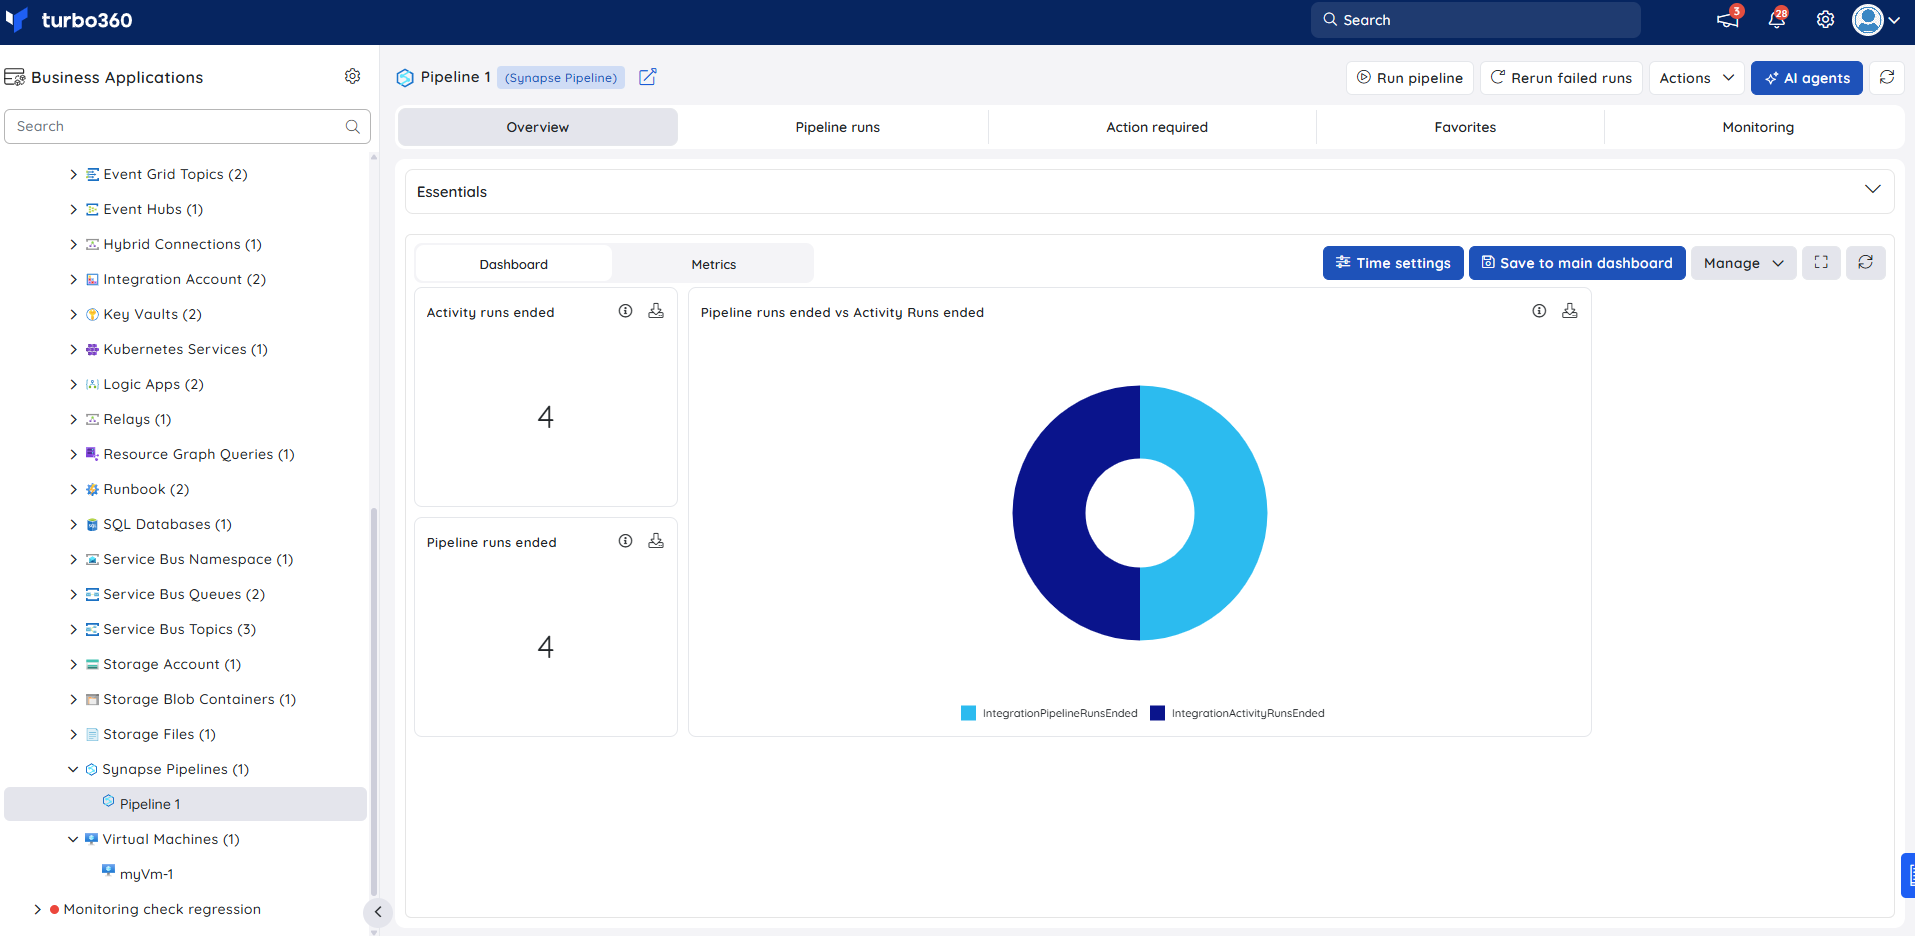Click the turbo360 logo
The width and height of the screenshot is (1915, 936).
click(68, 20)
